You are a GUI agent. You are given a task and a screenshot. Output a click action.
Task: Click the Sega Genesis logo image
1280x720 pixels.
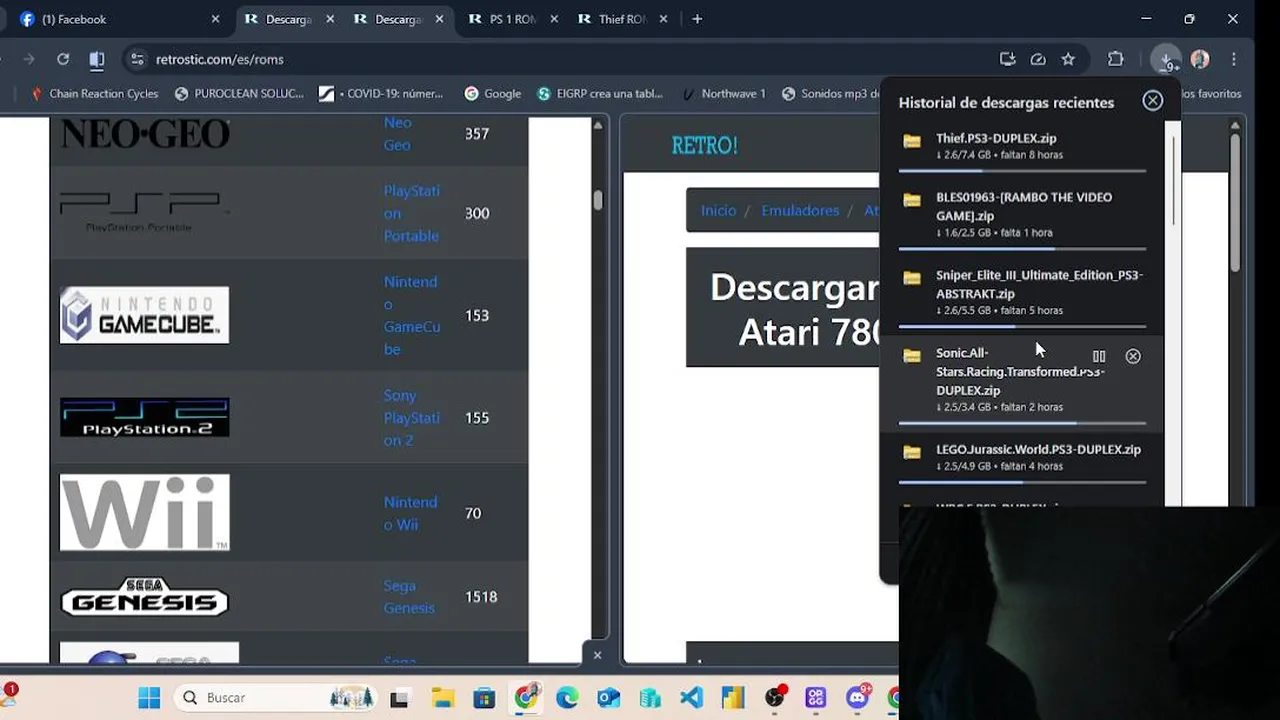point(144,597)
